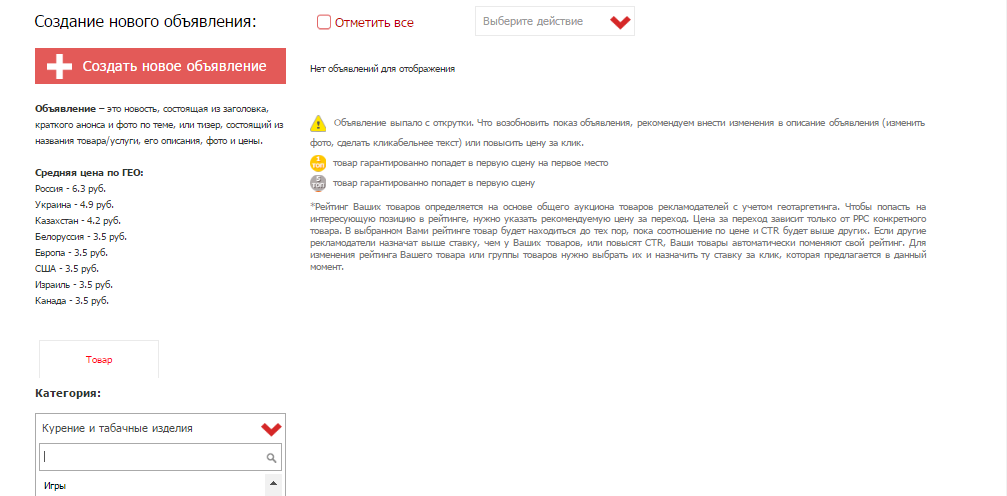Click text "товар гарантированно попадет в первую сцену на первое место"
1007x496 pixels.
coord(470,163)
